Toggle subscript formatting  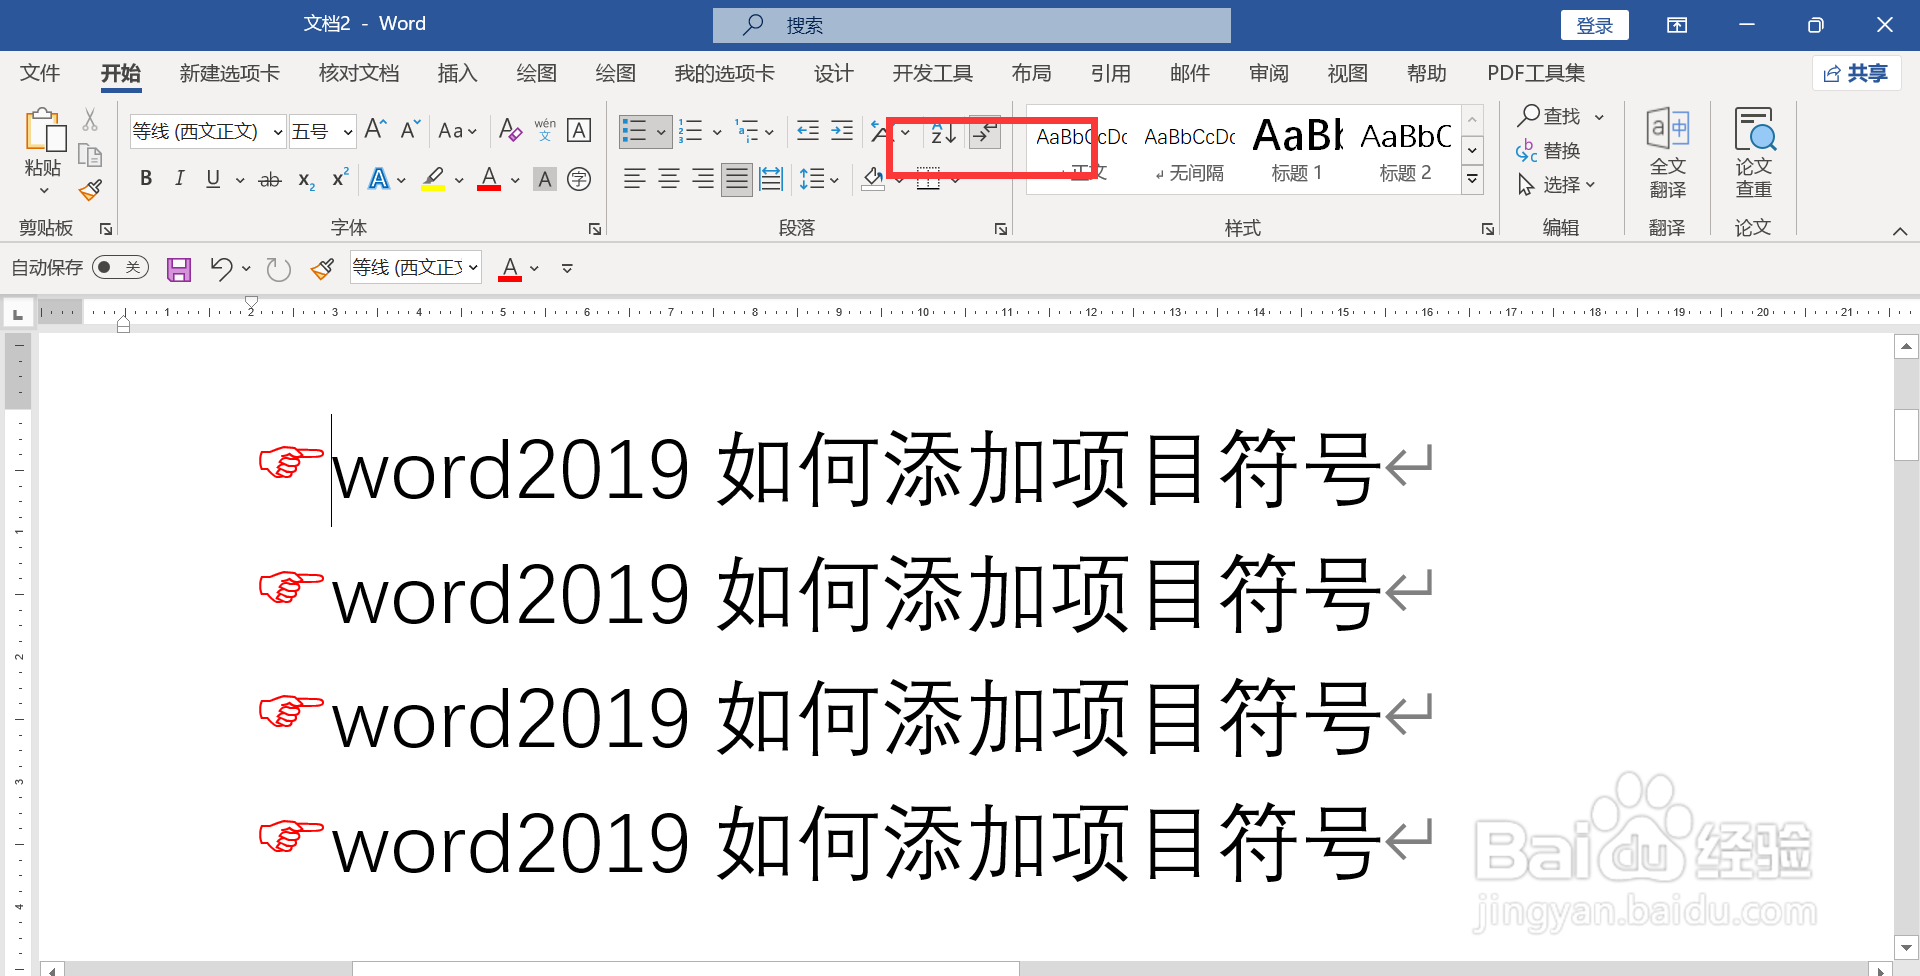coord(306,180)
